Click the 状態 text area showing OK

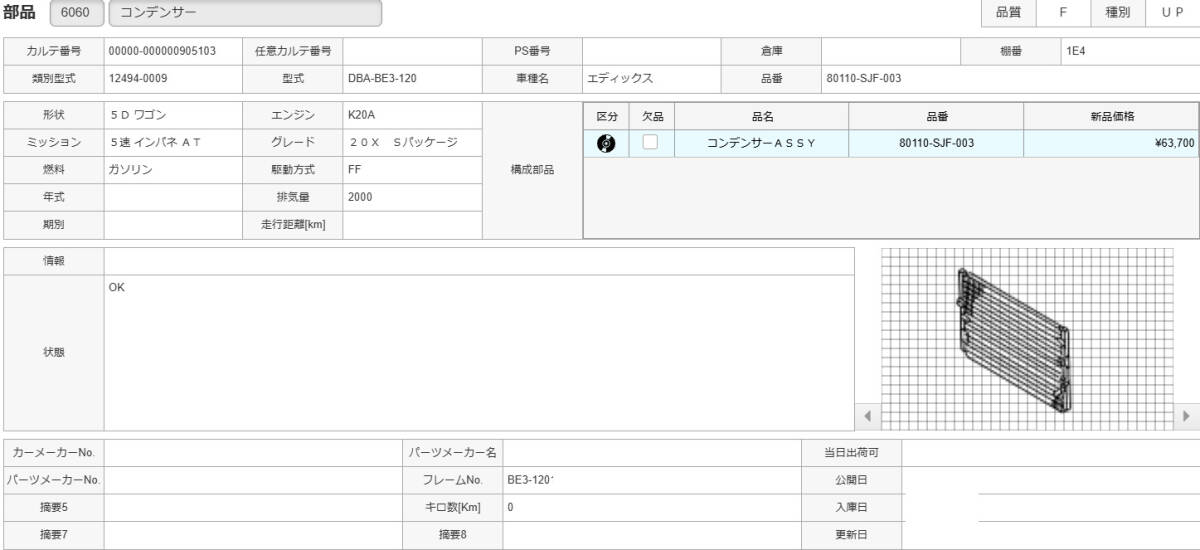pyautogui.click(x=479, y=353)
